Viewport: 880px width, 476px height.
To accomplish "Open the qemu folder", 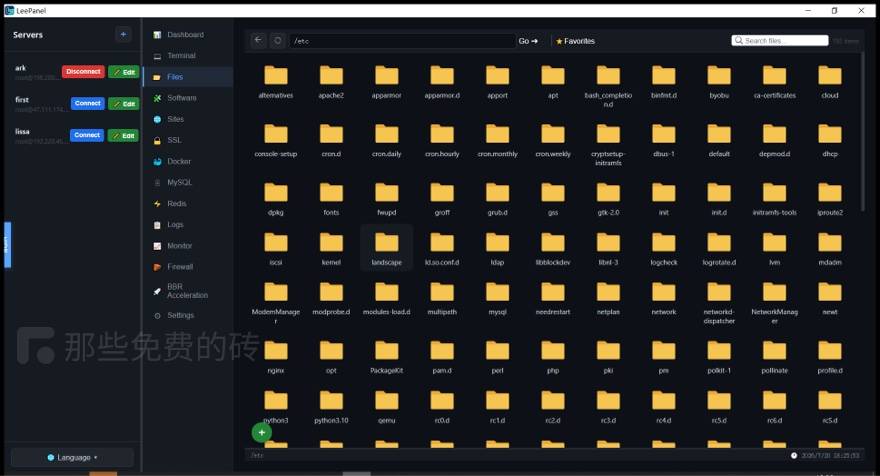I will point(387,407).
